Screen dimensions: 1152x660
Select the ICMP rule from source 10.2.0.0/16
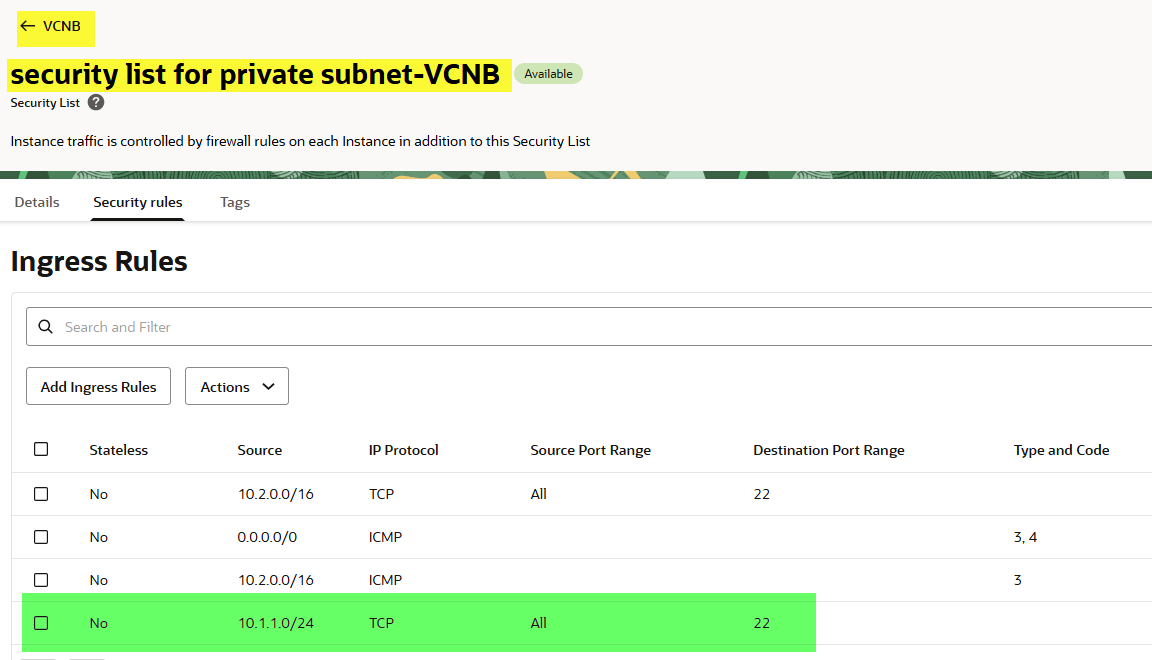point(41,580)
